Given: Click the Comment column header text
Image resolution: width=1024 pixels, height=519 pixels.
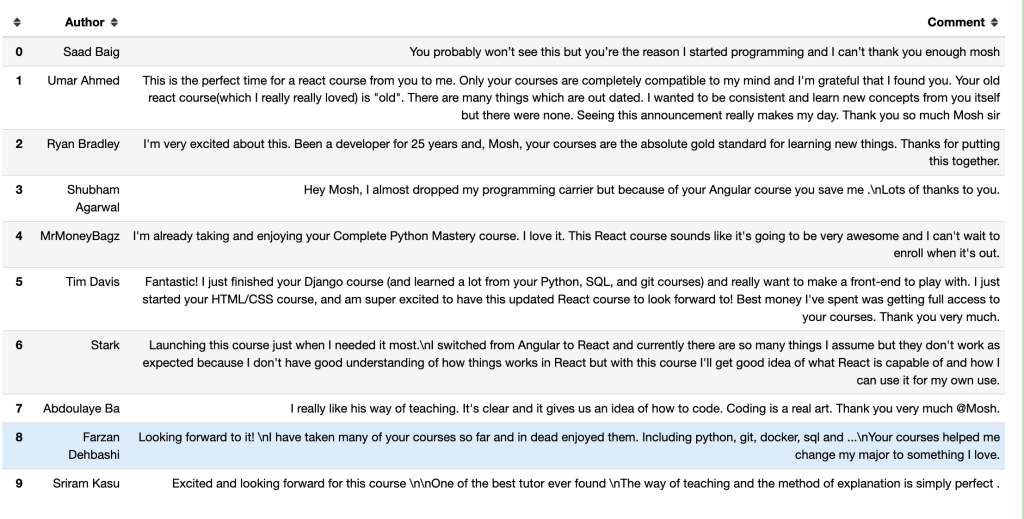Looking at the screenshot, I should pyautogui.click(x=955, y=22).
